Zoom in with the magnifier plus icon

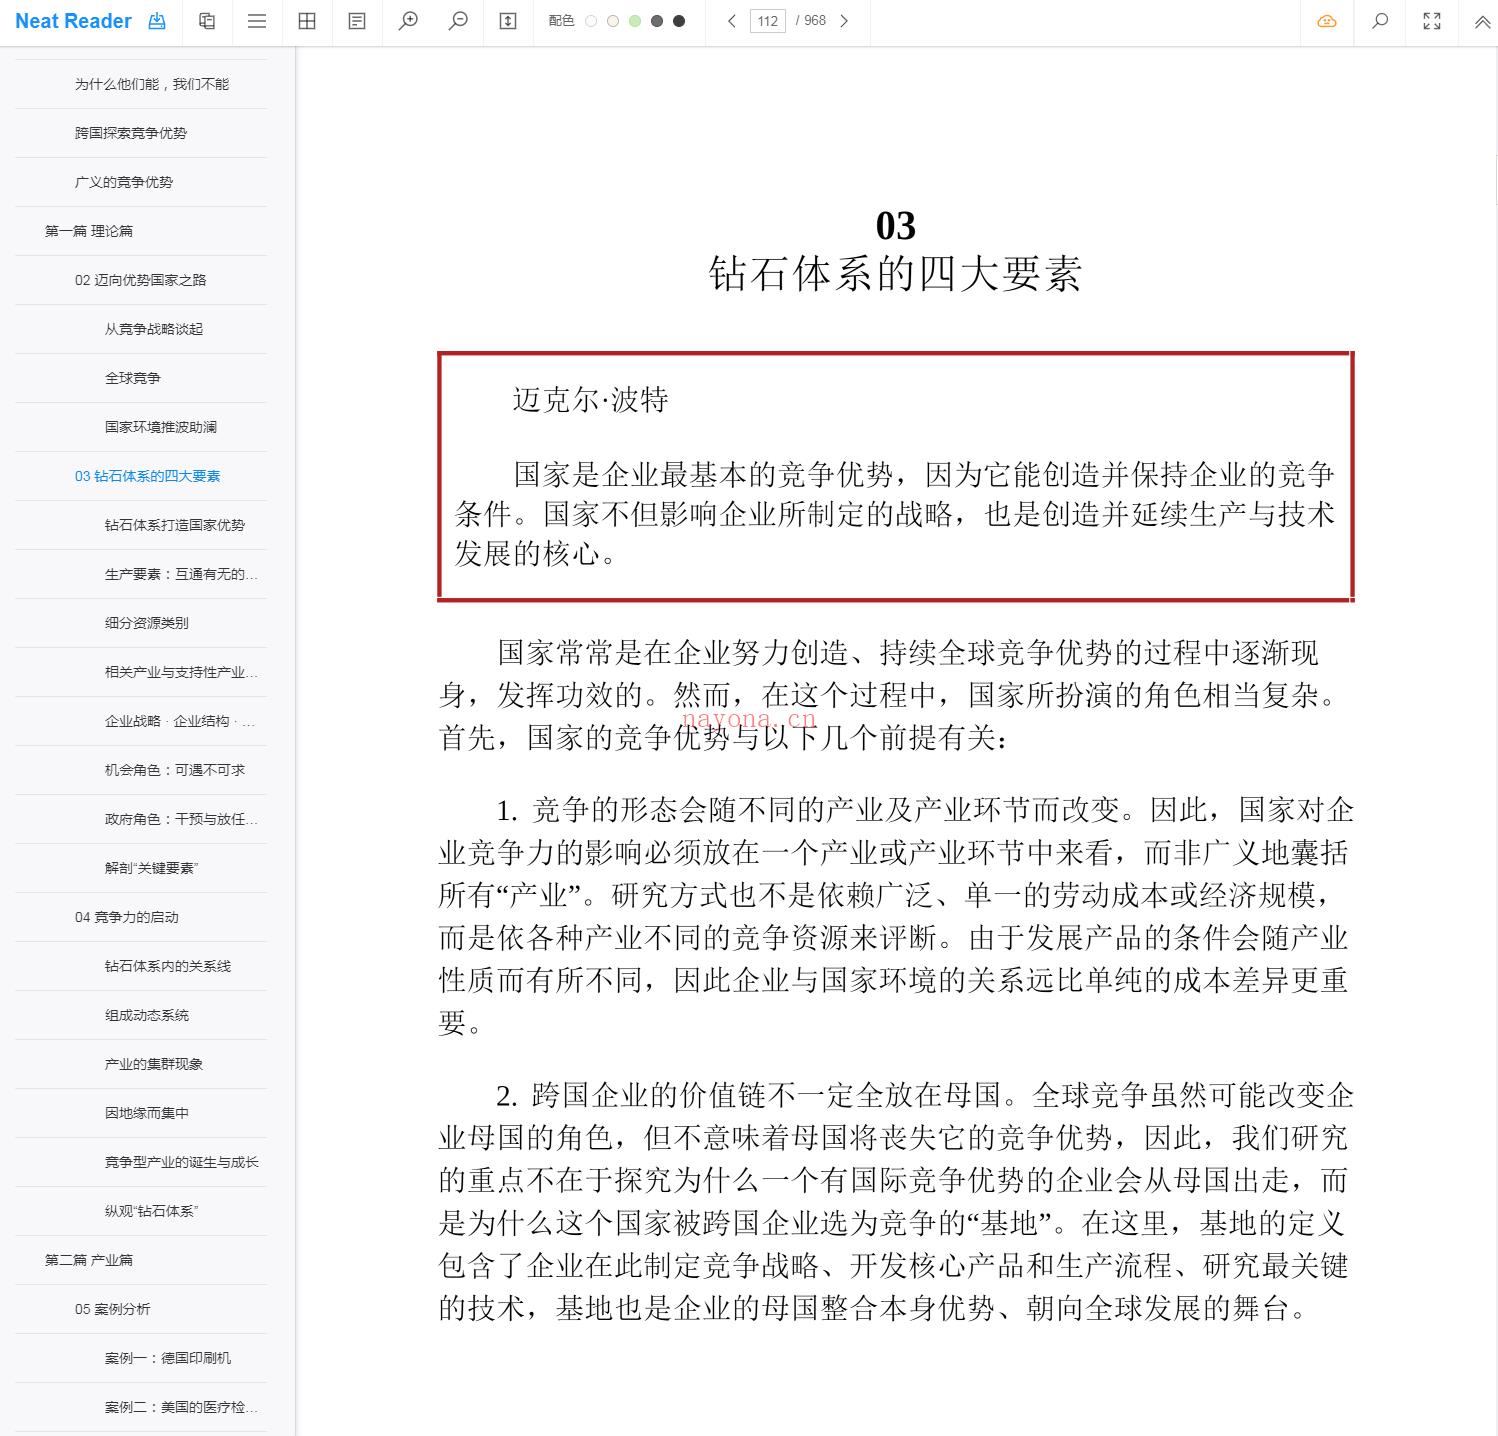click(x=408, y=21)
